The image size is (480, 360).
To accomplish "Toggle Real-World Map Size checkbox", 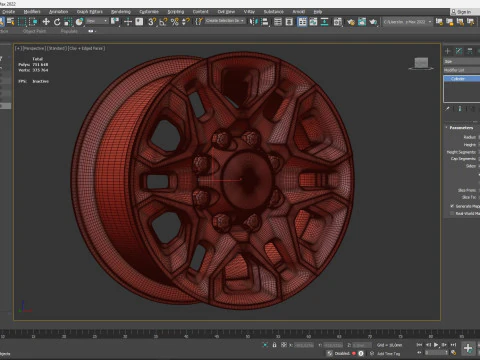I will click(x=452, y=213).
